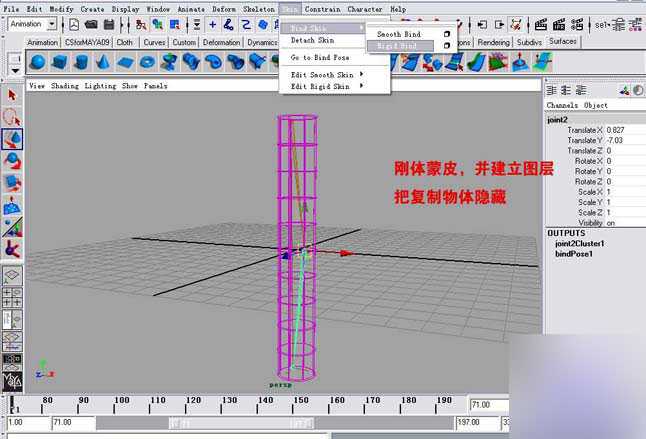Switch to single perspective view layout
The height and width of the screenshot is (439, 646).
12,275
